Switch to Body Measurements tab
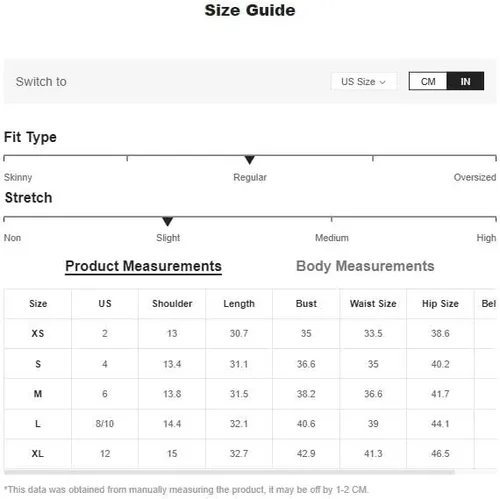 tap(365, 266)
